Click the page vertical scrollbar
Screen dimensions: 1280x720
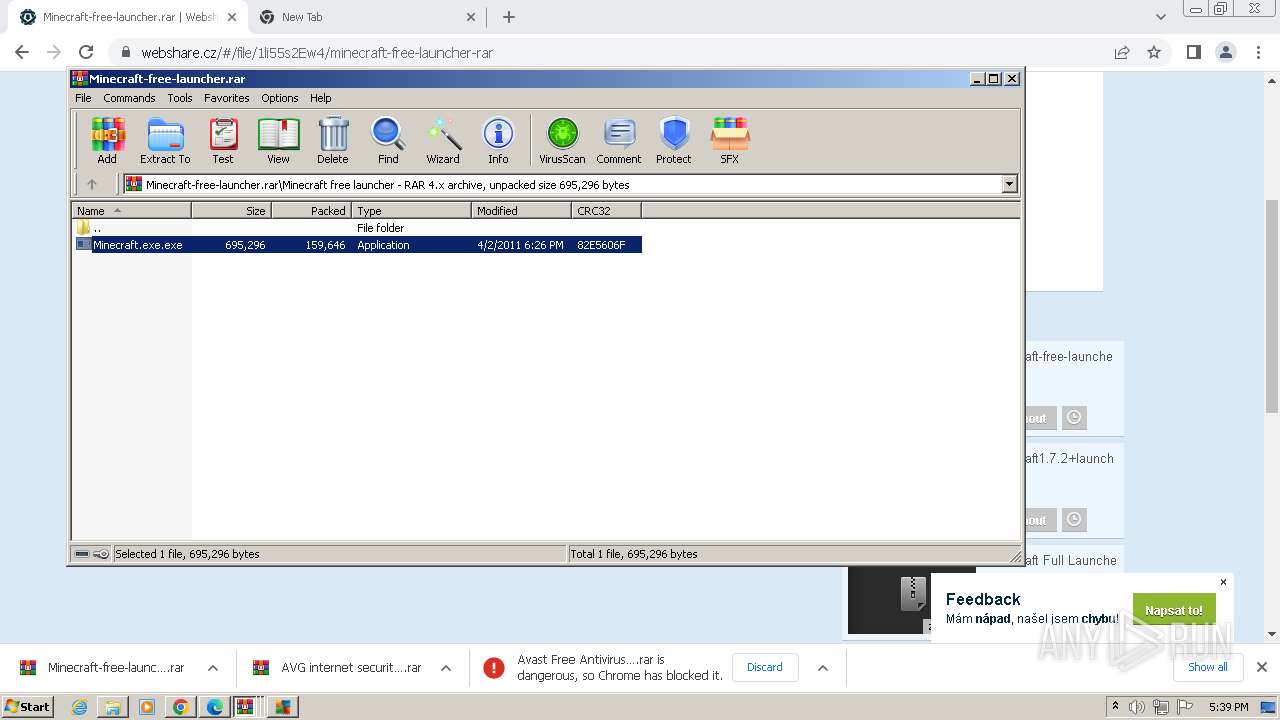pyautogui.click(x=1272, y=306)
